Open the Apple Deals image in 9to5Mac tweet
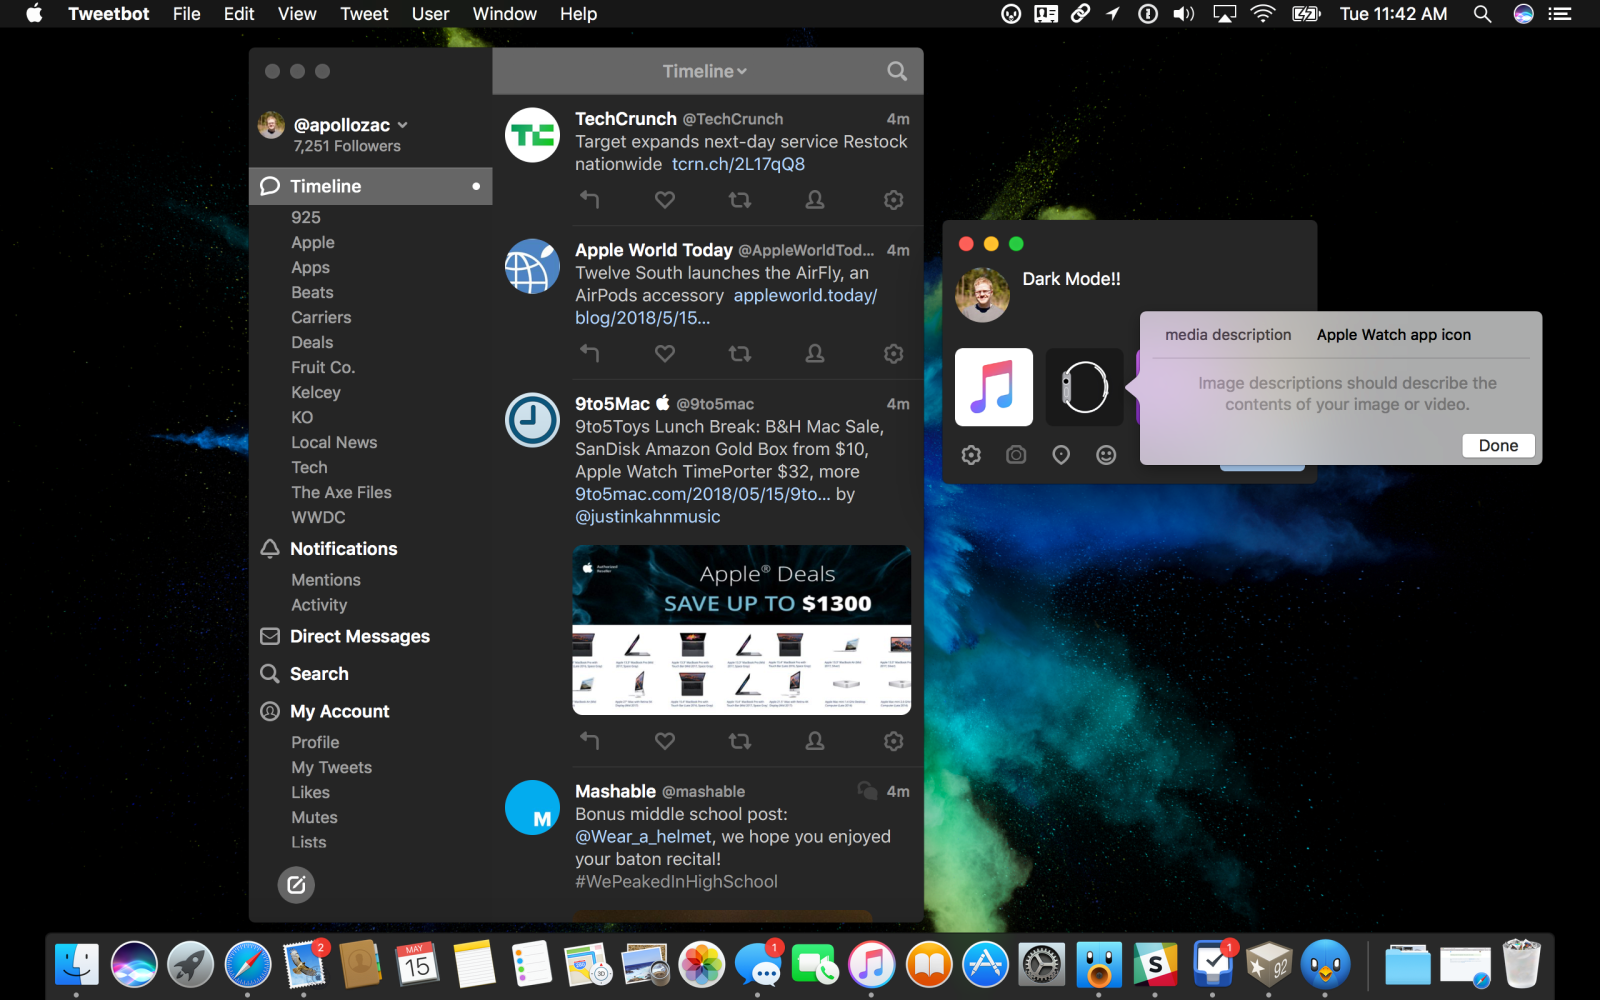This screenshot has width=1600, height=1000. [x=741, y=630]
